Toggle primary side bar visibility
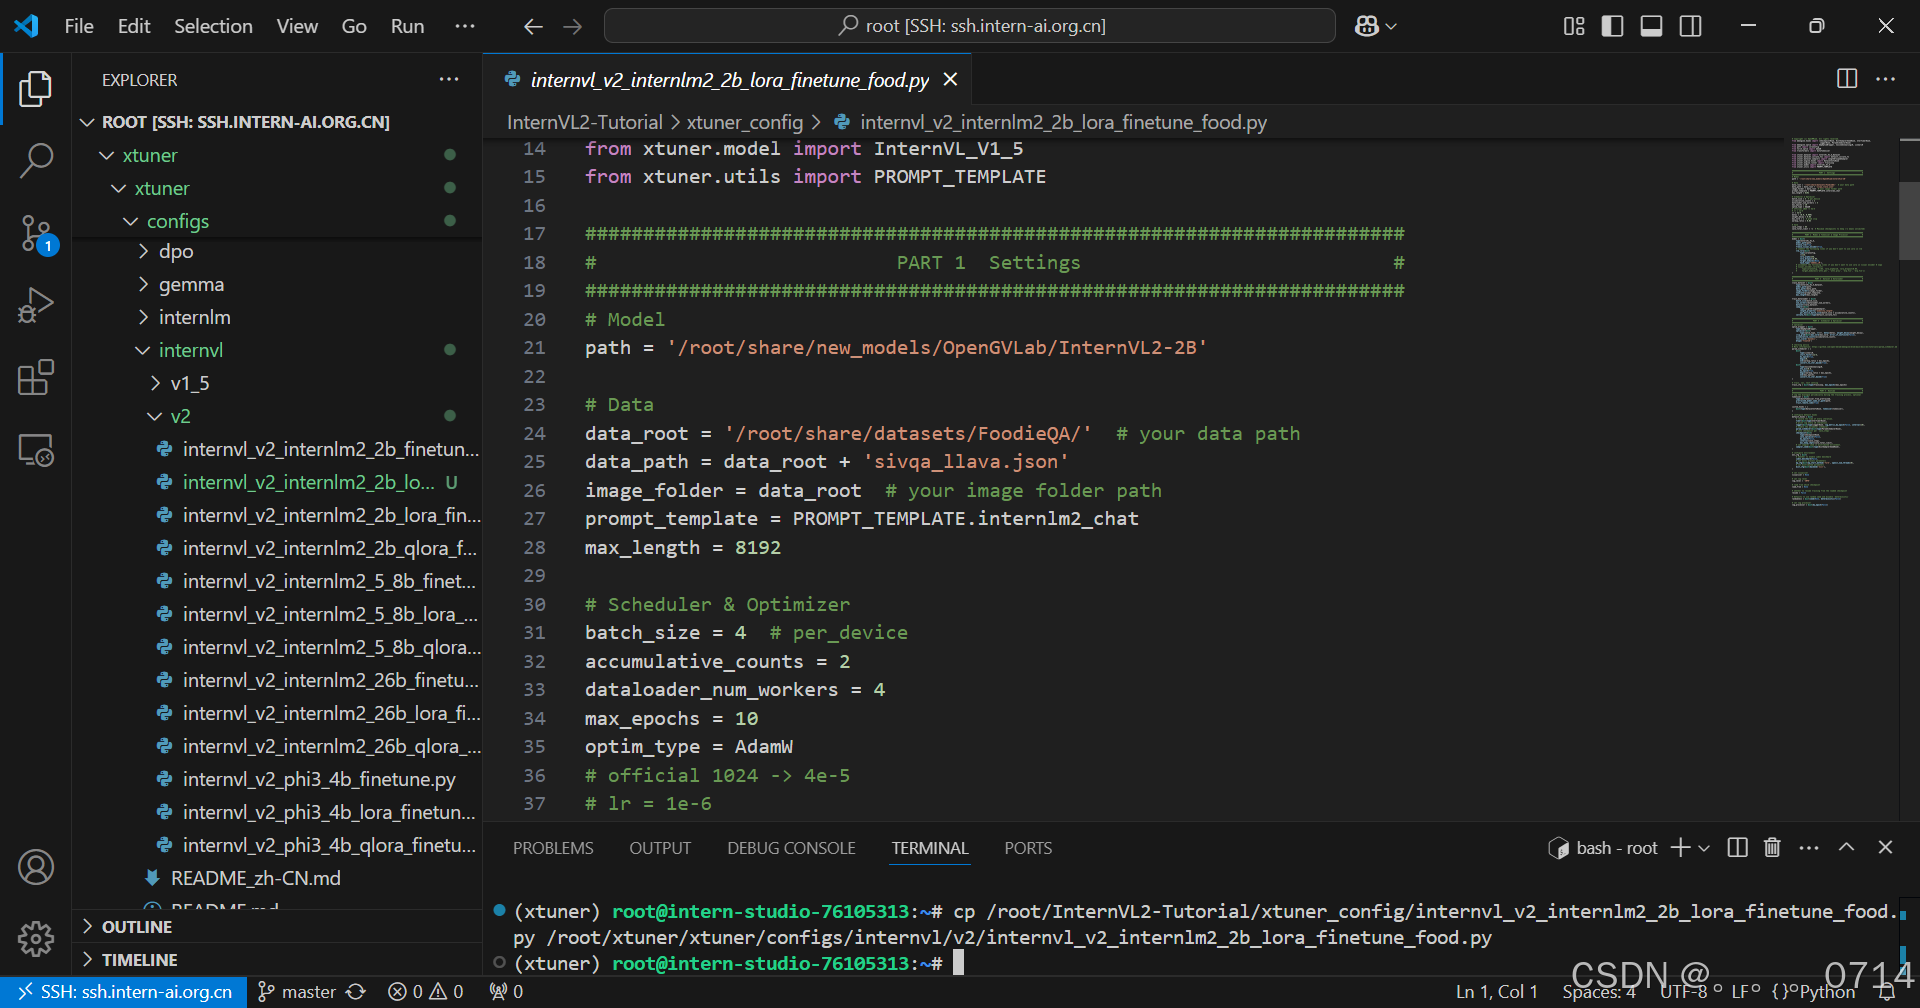 click(x=1613, y=27)
